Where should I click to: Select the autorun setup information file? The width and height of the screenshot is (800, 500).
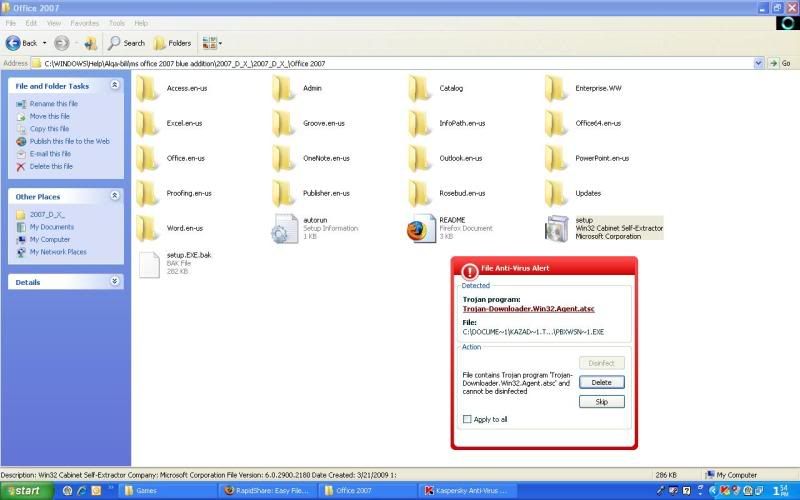pos(315,228)
